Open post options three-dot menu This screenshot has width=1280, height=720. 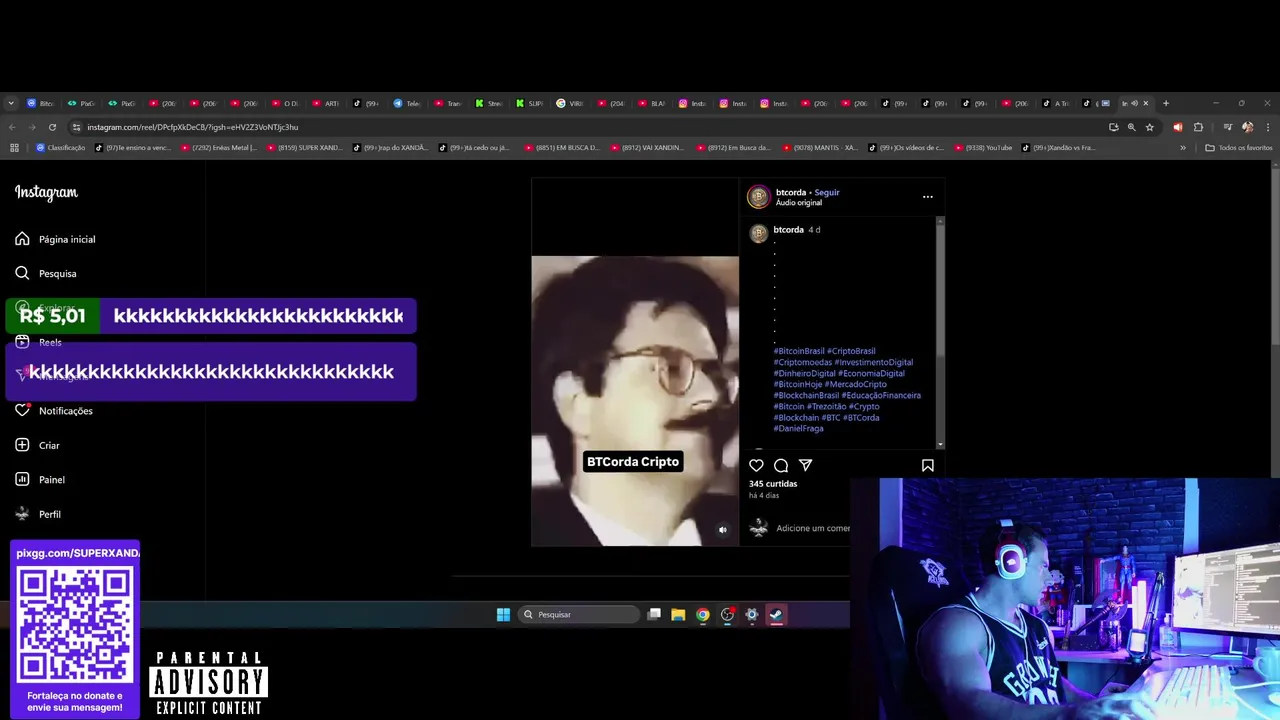[927, 197]
